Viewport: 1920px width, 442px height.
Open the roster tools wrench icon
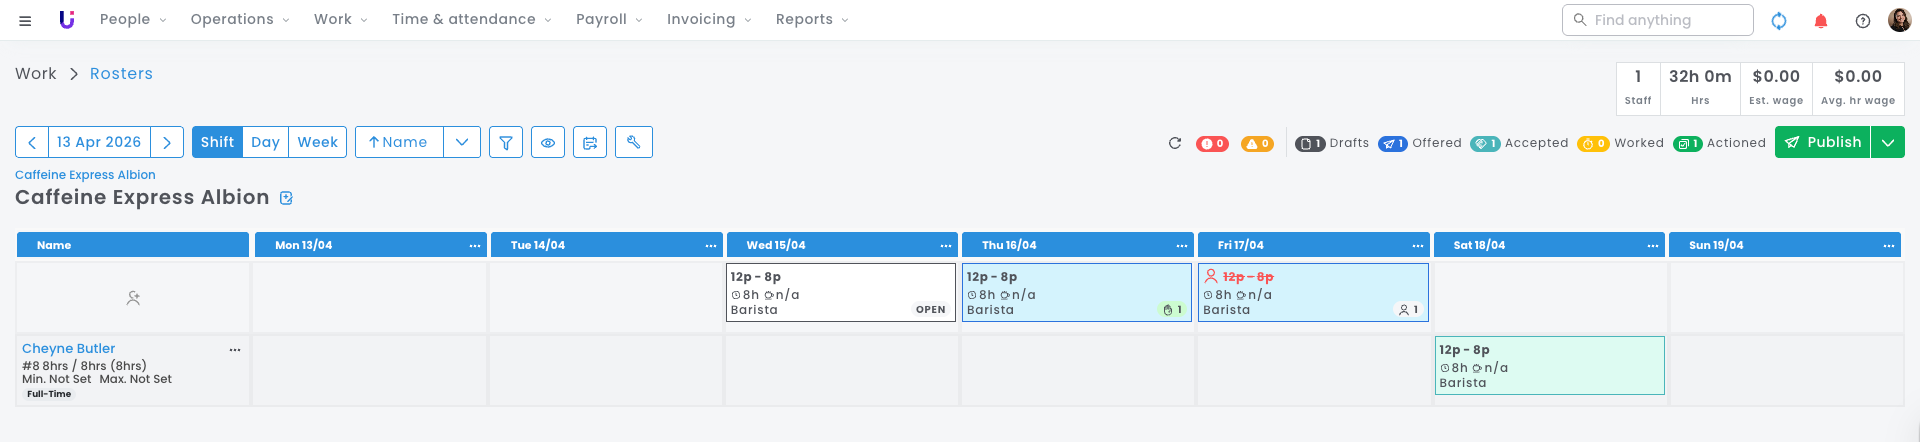tap(633, 142)
